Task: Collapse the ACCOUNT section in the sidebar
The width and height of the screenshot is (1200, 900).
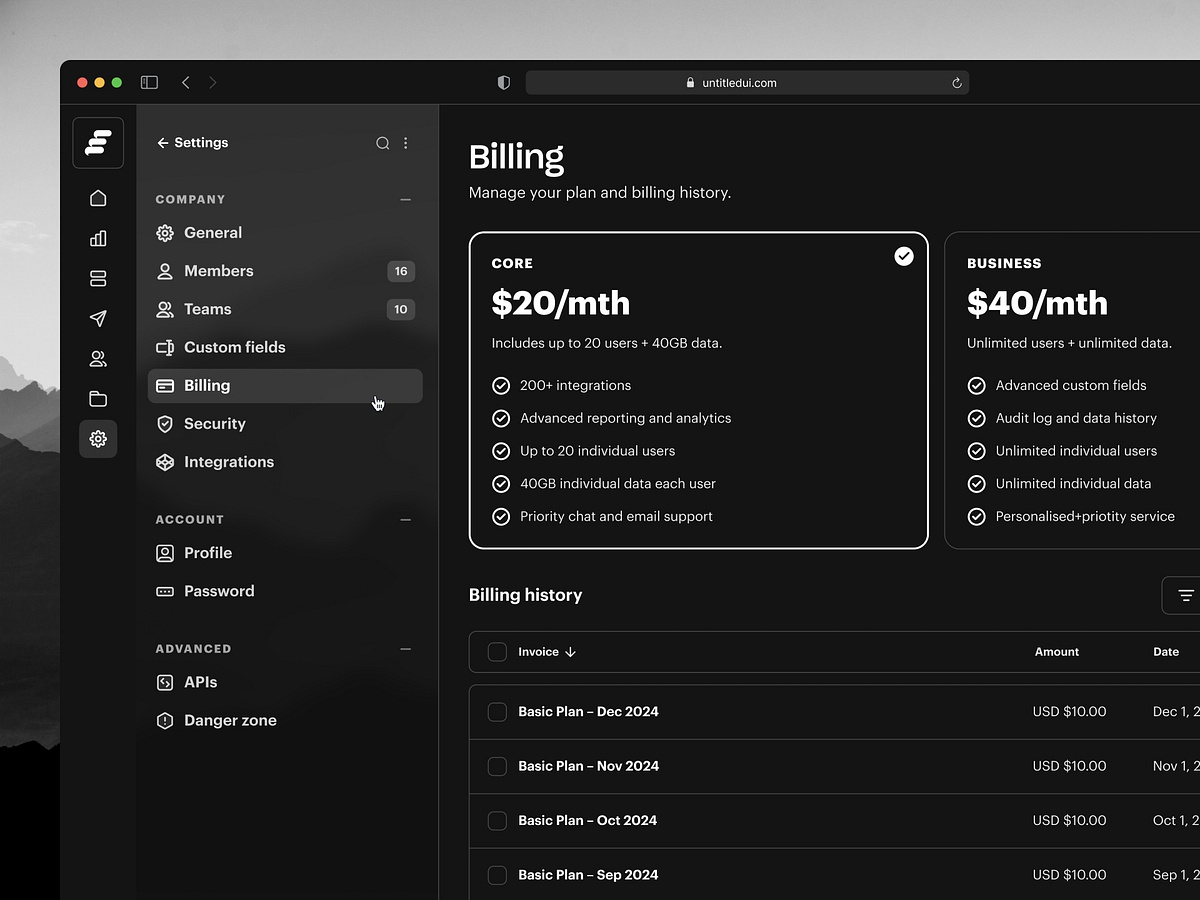Action: point(405,519)
